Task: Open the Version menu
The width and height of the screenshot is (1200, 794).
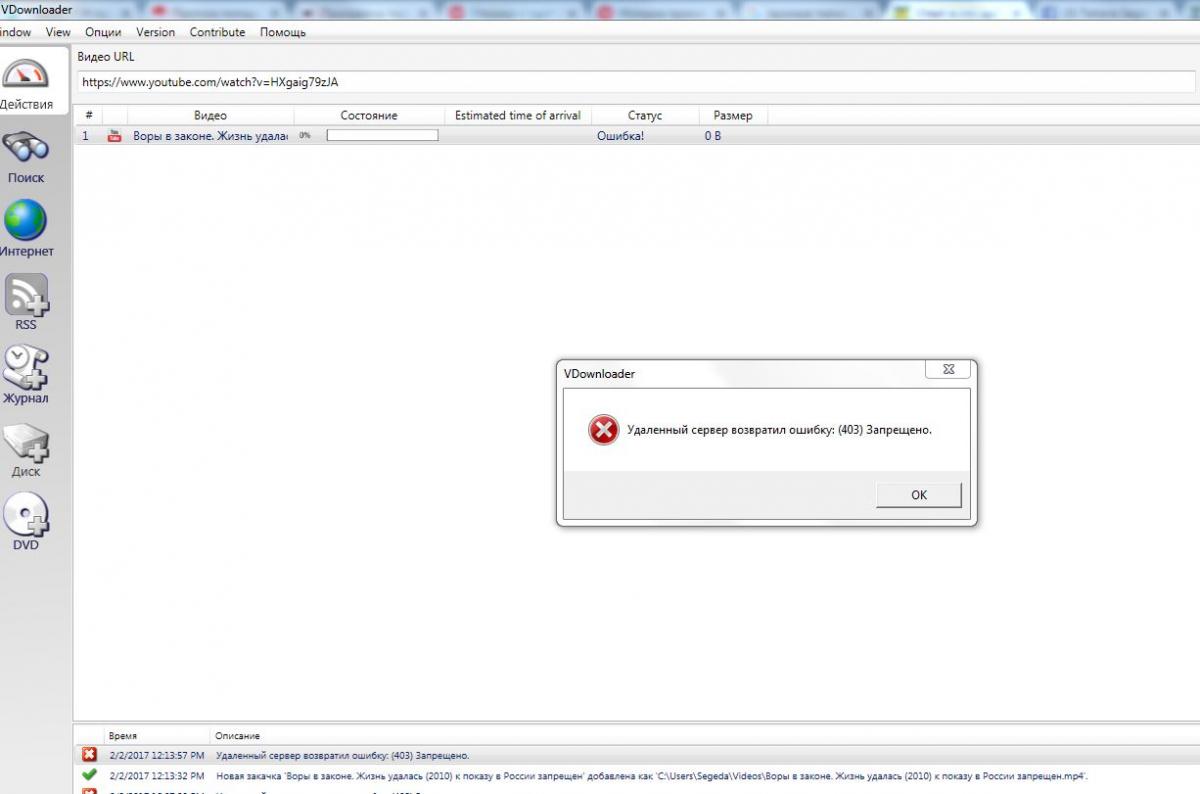Action: [x=155, y=32]
